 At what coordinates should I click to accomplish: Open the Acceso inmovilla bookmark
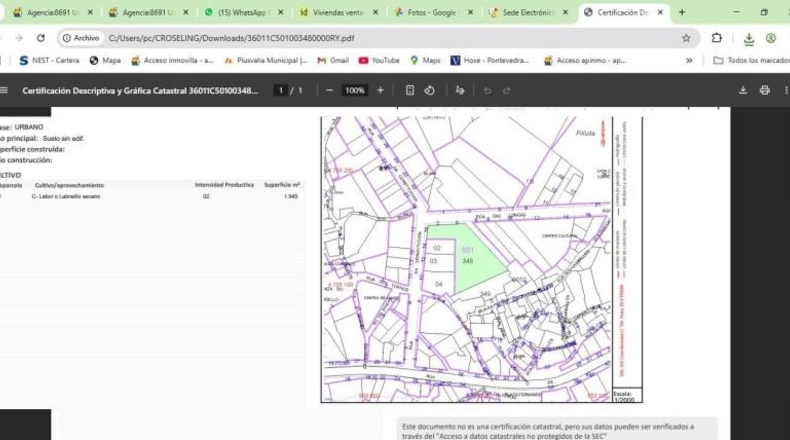172,60
